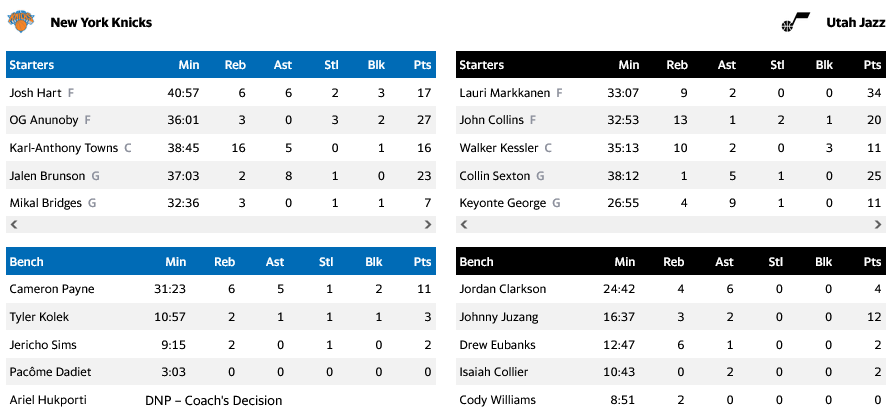Click the Utah Jazz logo

point(796,22)
